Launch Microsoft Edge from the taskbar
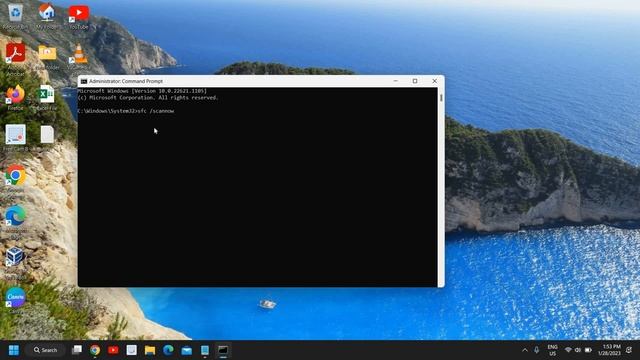Screen dimensions: 640x360 pyautogui.click(x=168, y=350)
